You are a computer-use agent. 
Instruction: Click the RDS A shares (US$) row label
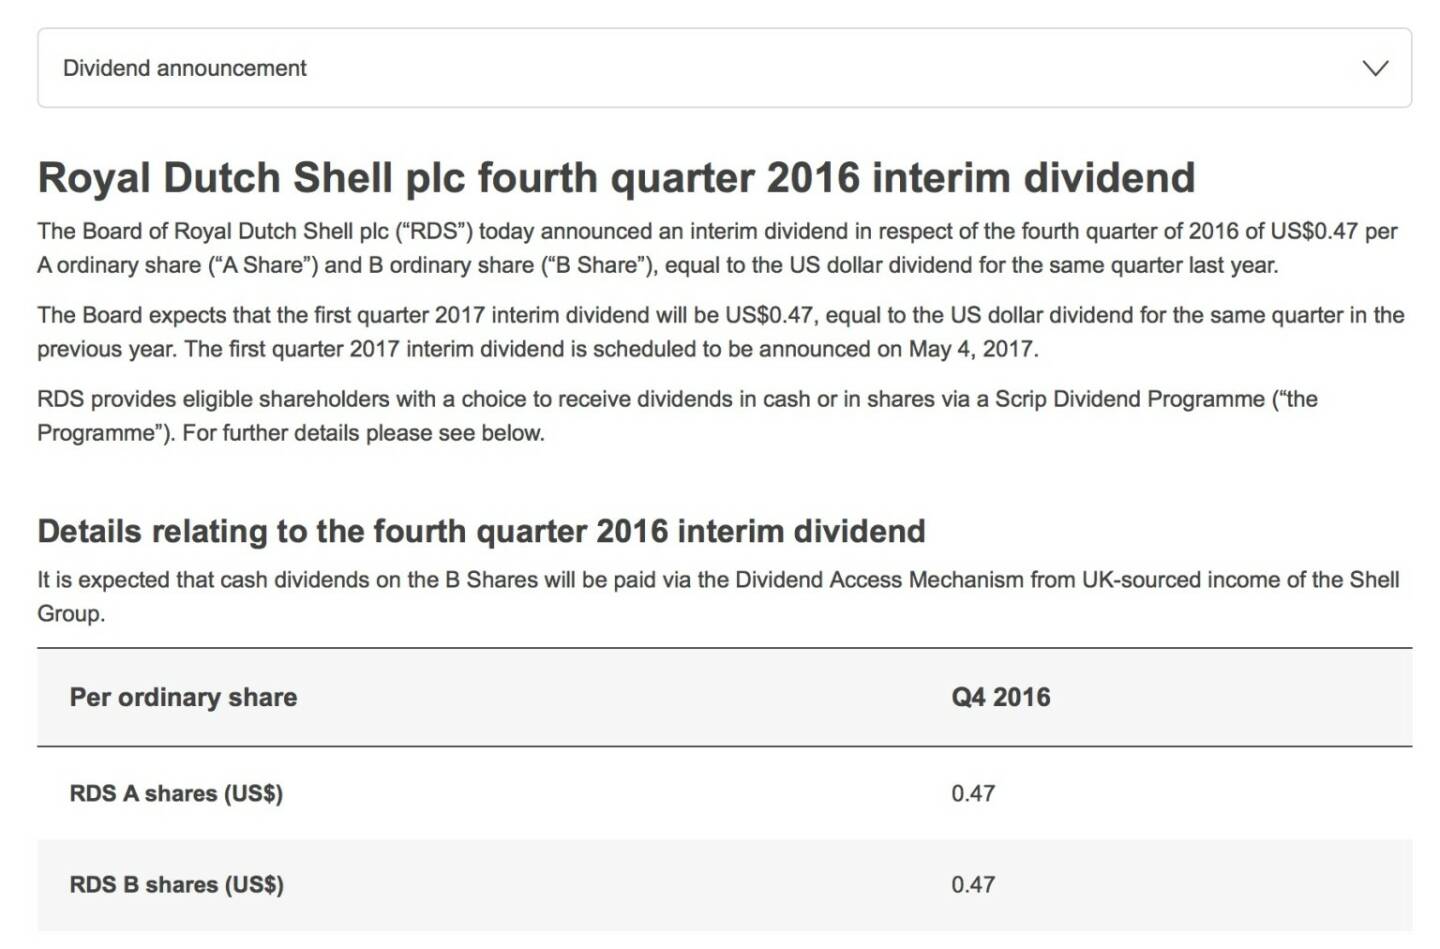click(x=176, y=793)
